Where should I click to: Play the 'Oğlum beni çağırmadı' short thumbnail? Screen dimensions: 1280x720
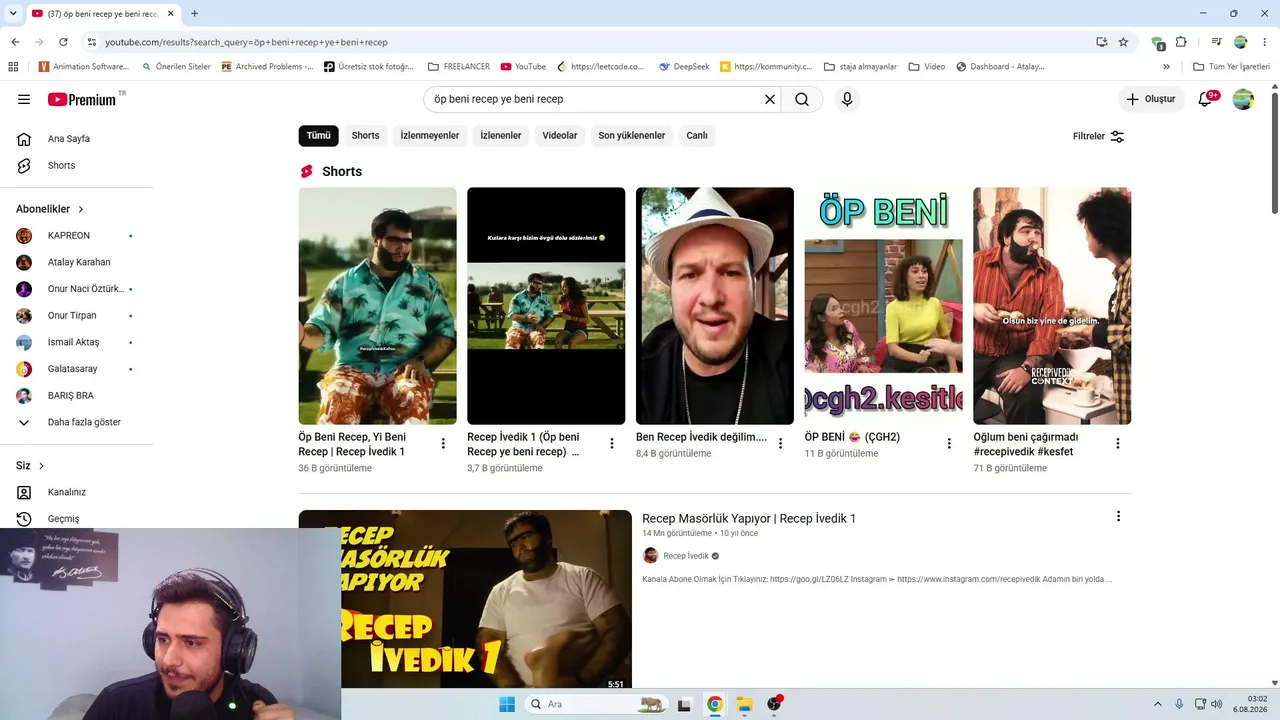(x=1052, y=306)
